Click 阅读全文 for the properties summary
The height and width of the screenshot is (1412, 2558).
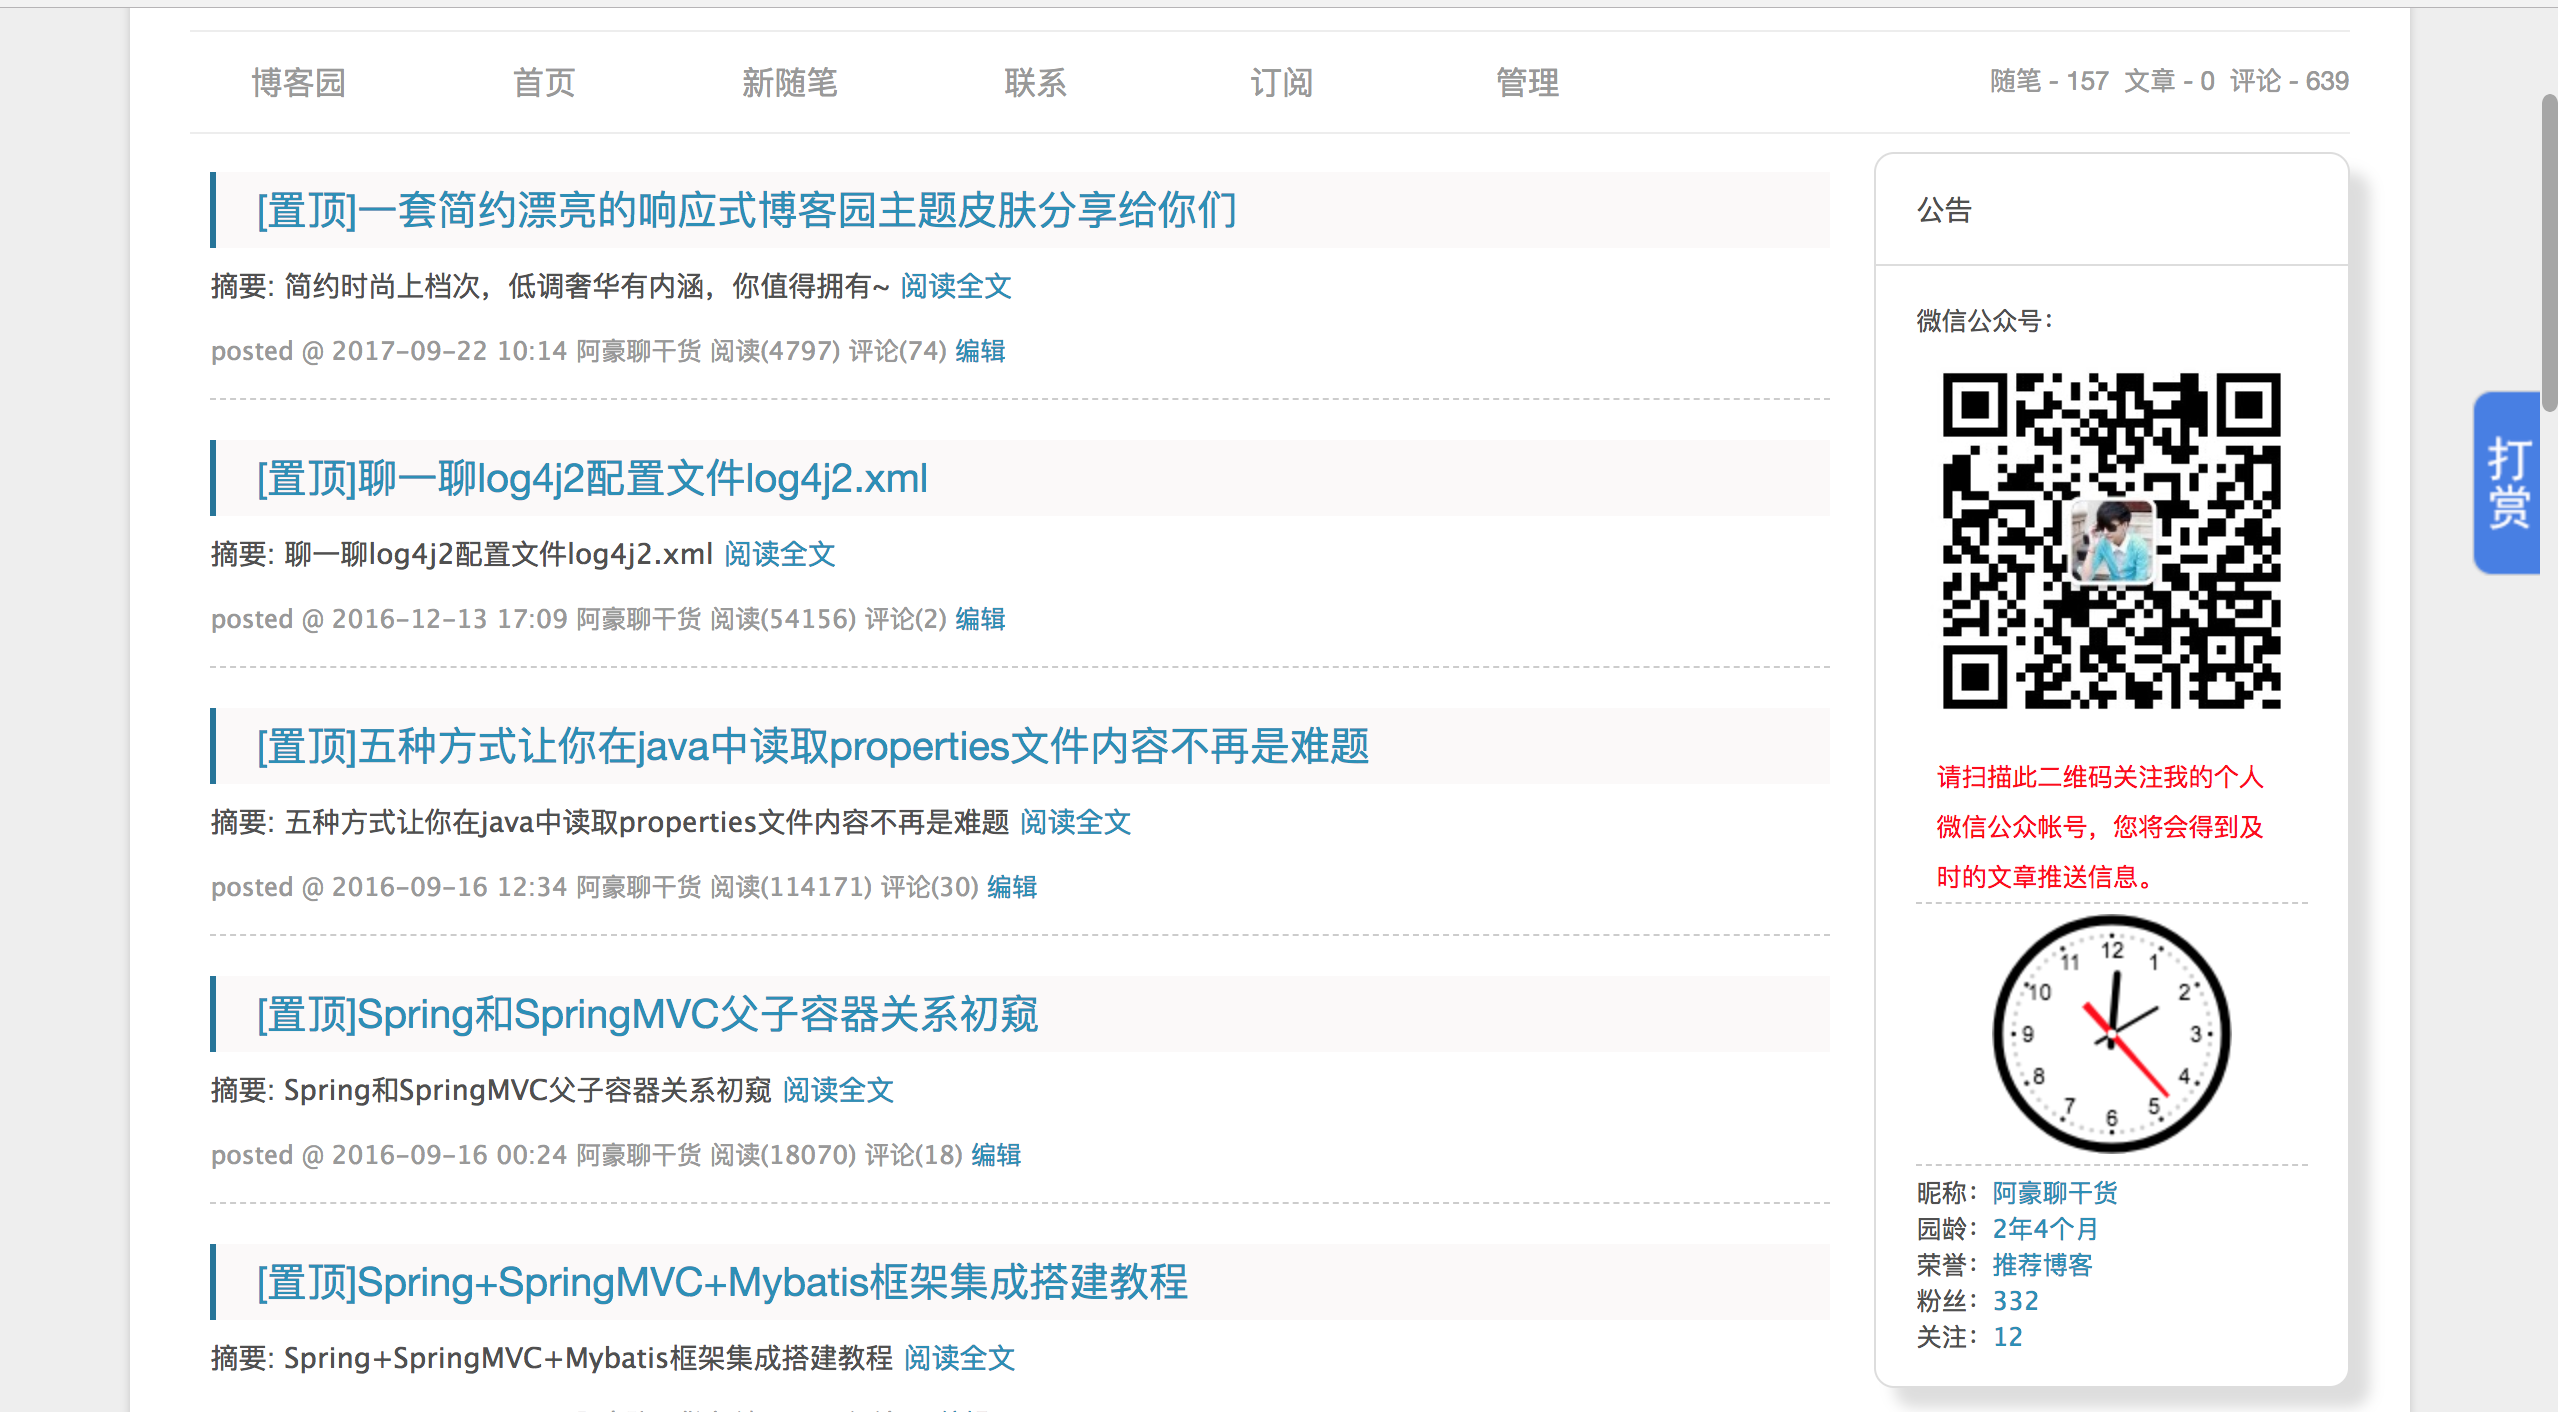point(1076,822)
